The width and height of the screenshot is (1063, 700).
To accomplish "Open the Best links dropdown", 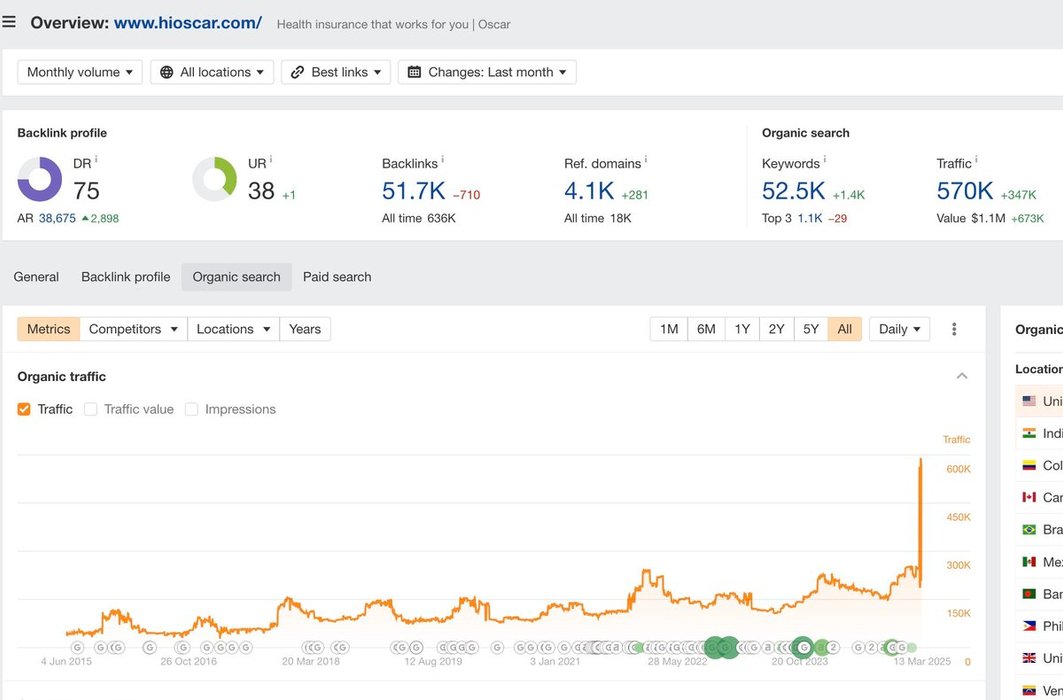I will (x=336, y=73).
